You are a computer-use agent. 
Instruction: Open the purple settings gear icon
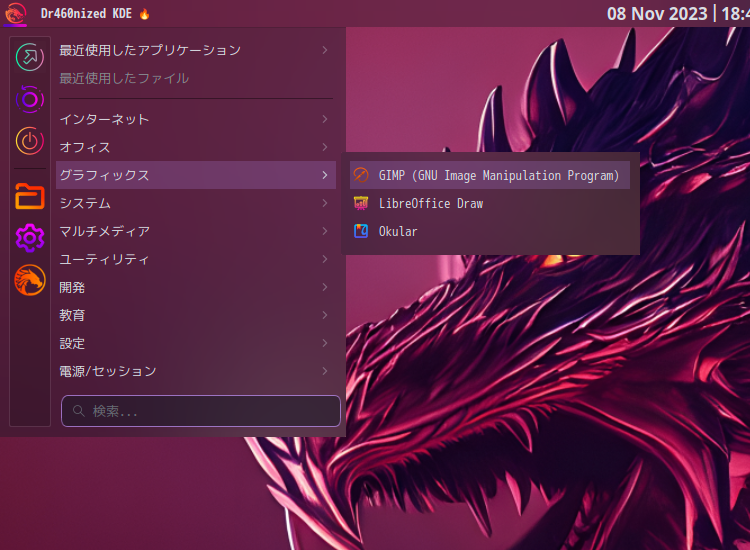[30, 238]
